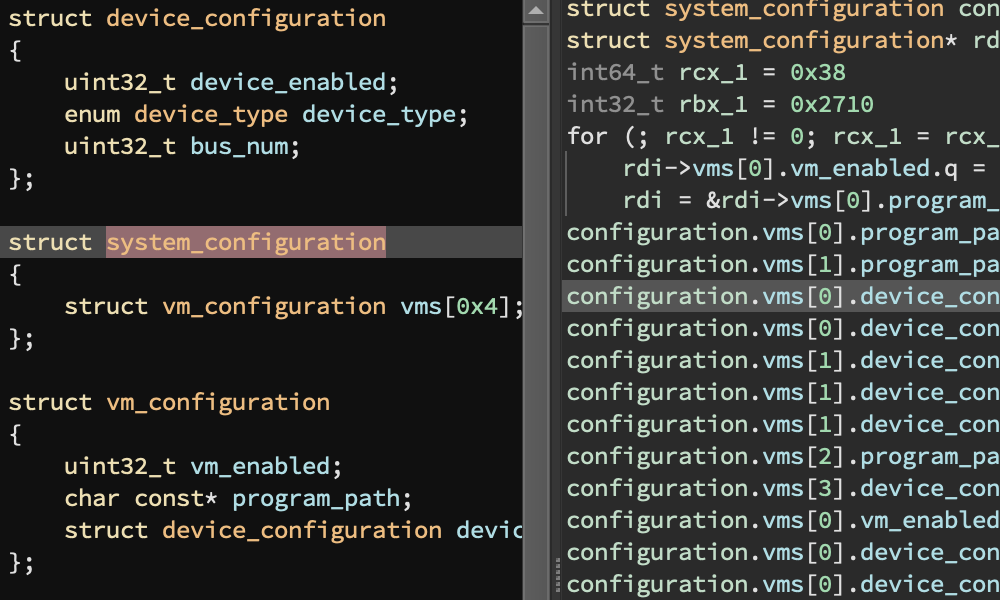Click the configuration.vms[0].vm_enabled line
The width and height of the screenshot is (1000, 600).
783,520
